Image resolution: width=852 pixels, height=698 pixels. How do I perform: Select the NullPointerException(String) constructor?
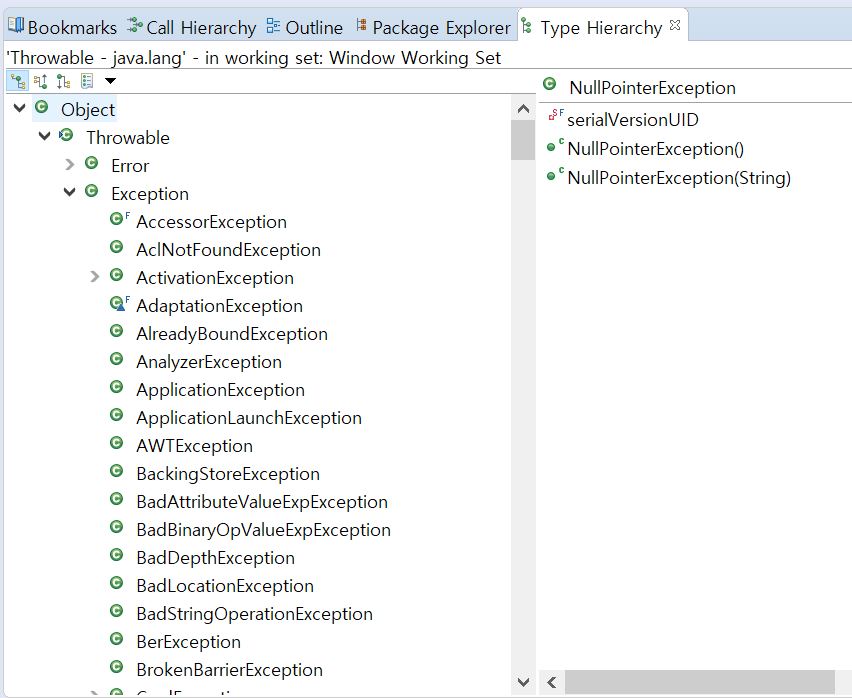coord(678,178)
